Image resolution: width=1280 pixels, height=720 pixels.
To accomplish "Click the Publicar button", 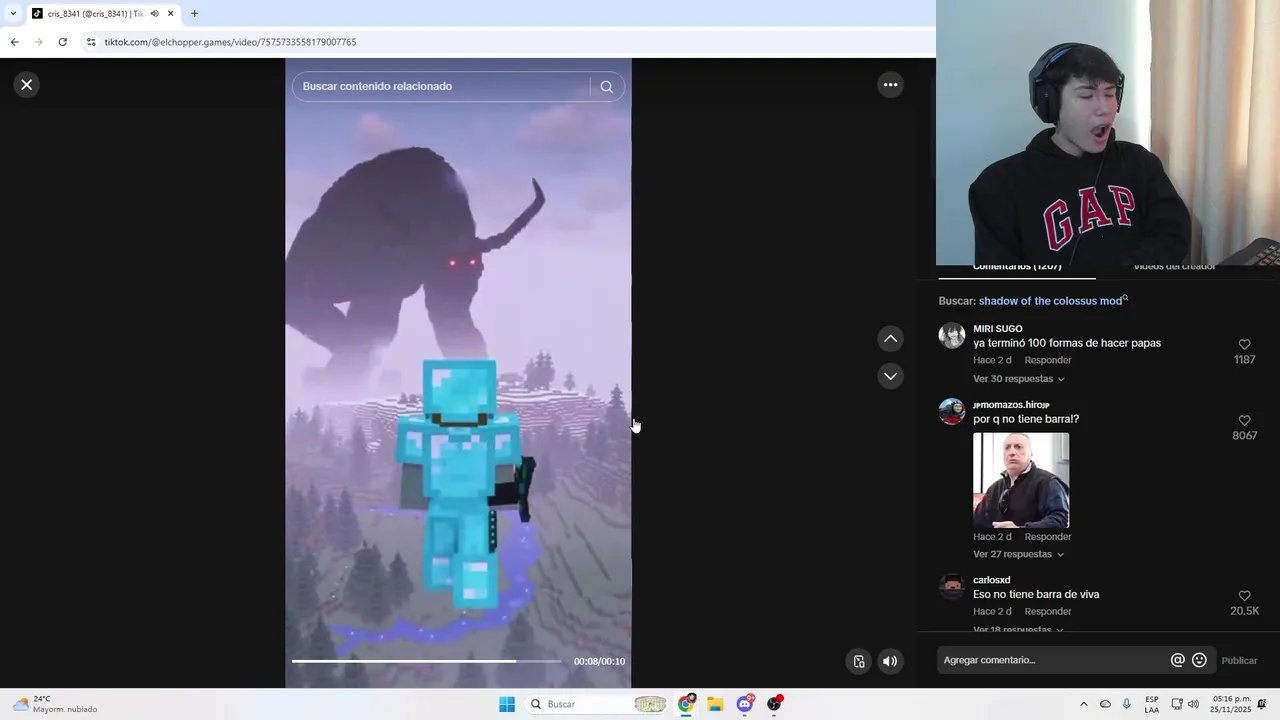I will (1239, 661).
